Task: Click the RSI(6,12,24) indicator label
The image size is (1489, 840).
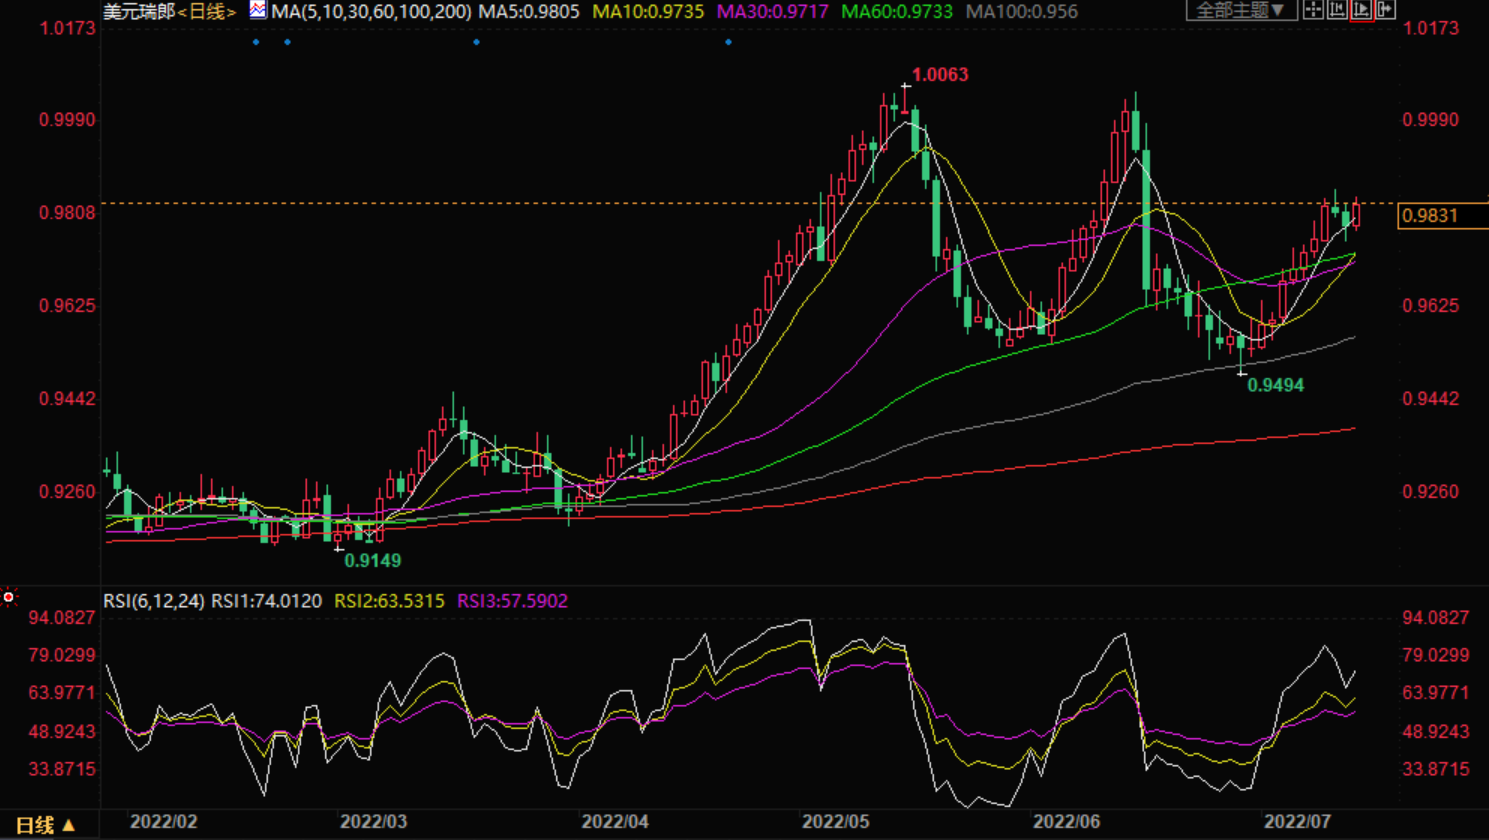Action: click(x=154, y=601)
